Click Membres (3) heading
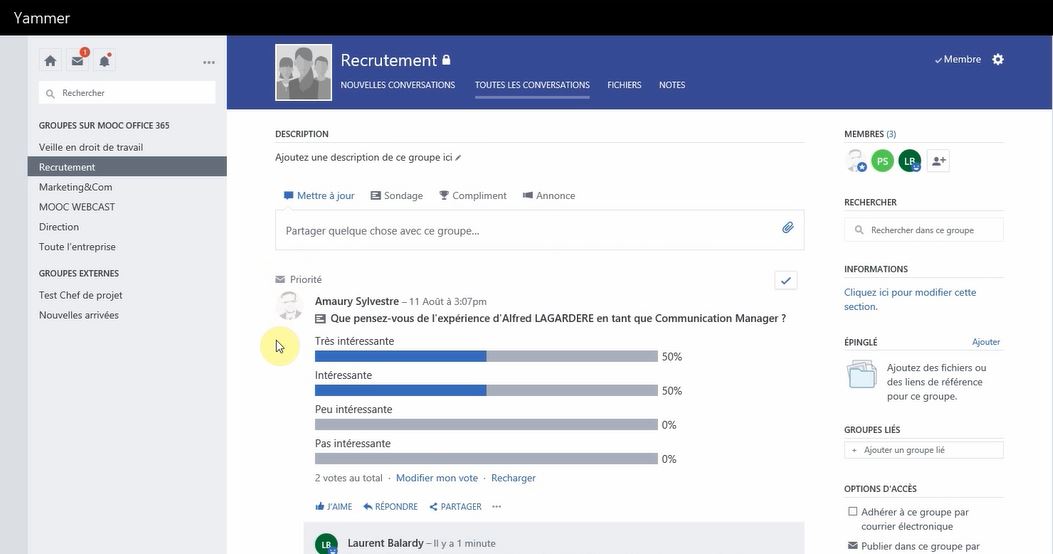Viewport: 1053px width, 554px height. [870, 134]
